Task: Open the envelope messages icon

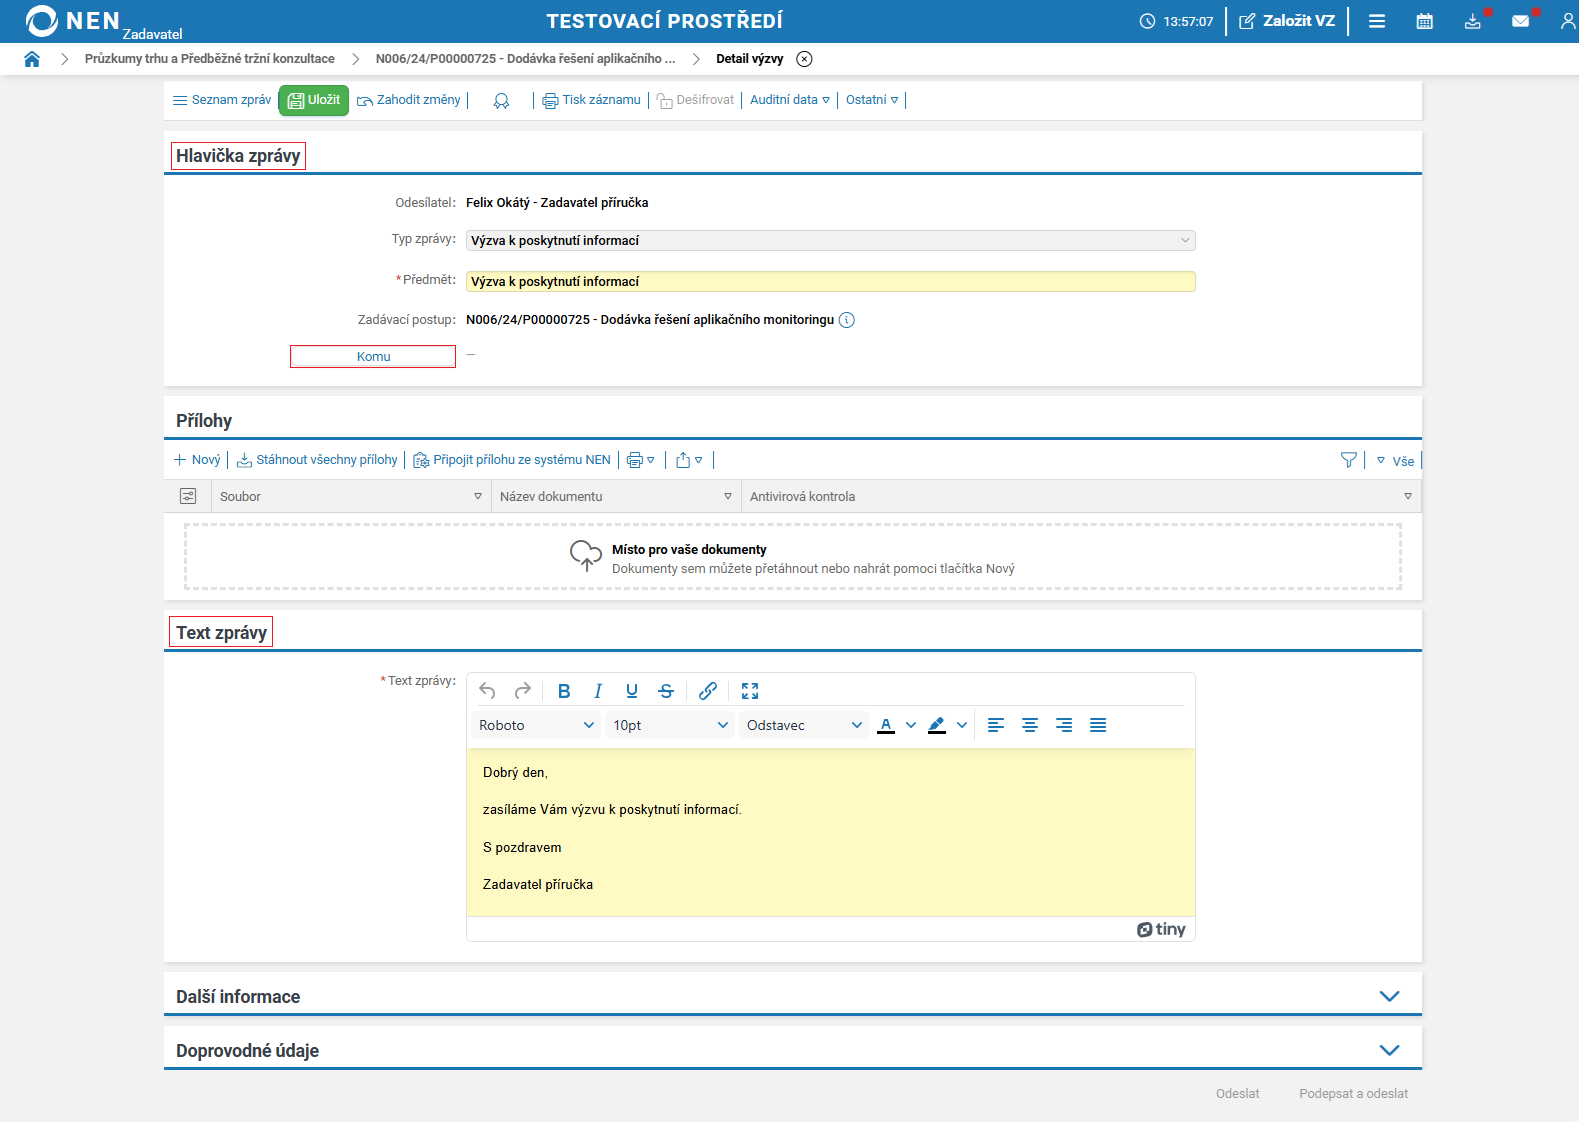Action: [1520, 21]
